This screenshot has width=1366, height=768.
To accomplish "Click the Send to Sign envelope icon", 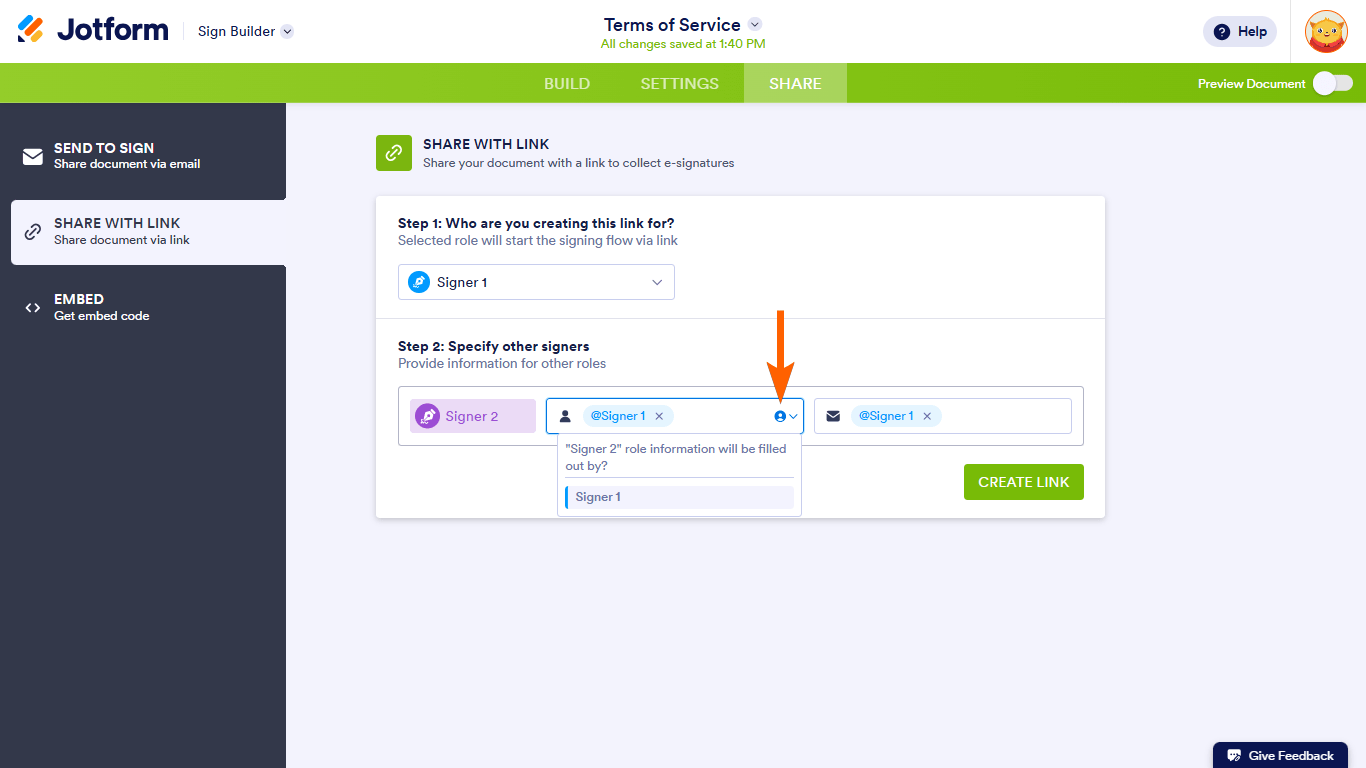I will point(33,156).
